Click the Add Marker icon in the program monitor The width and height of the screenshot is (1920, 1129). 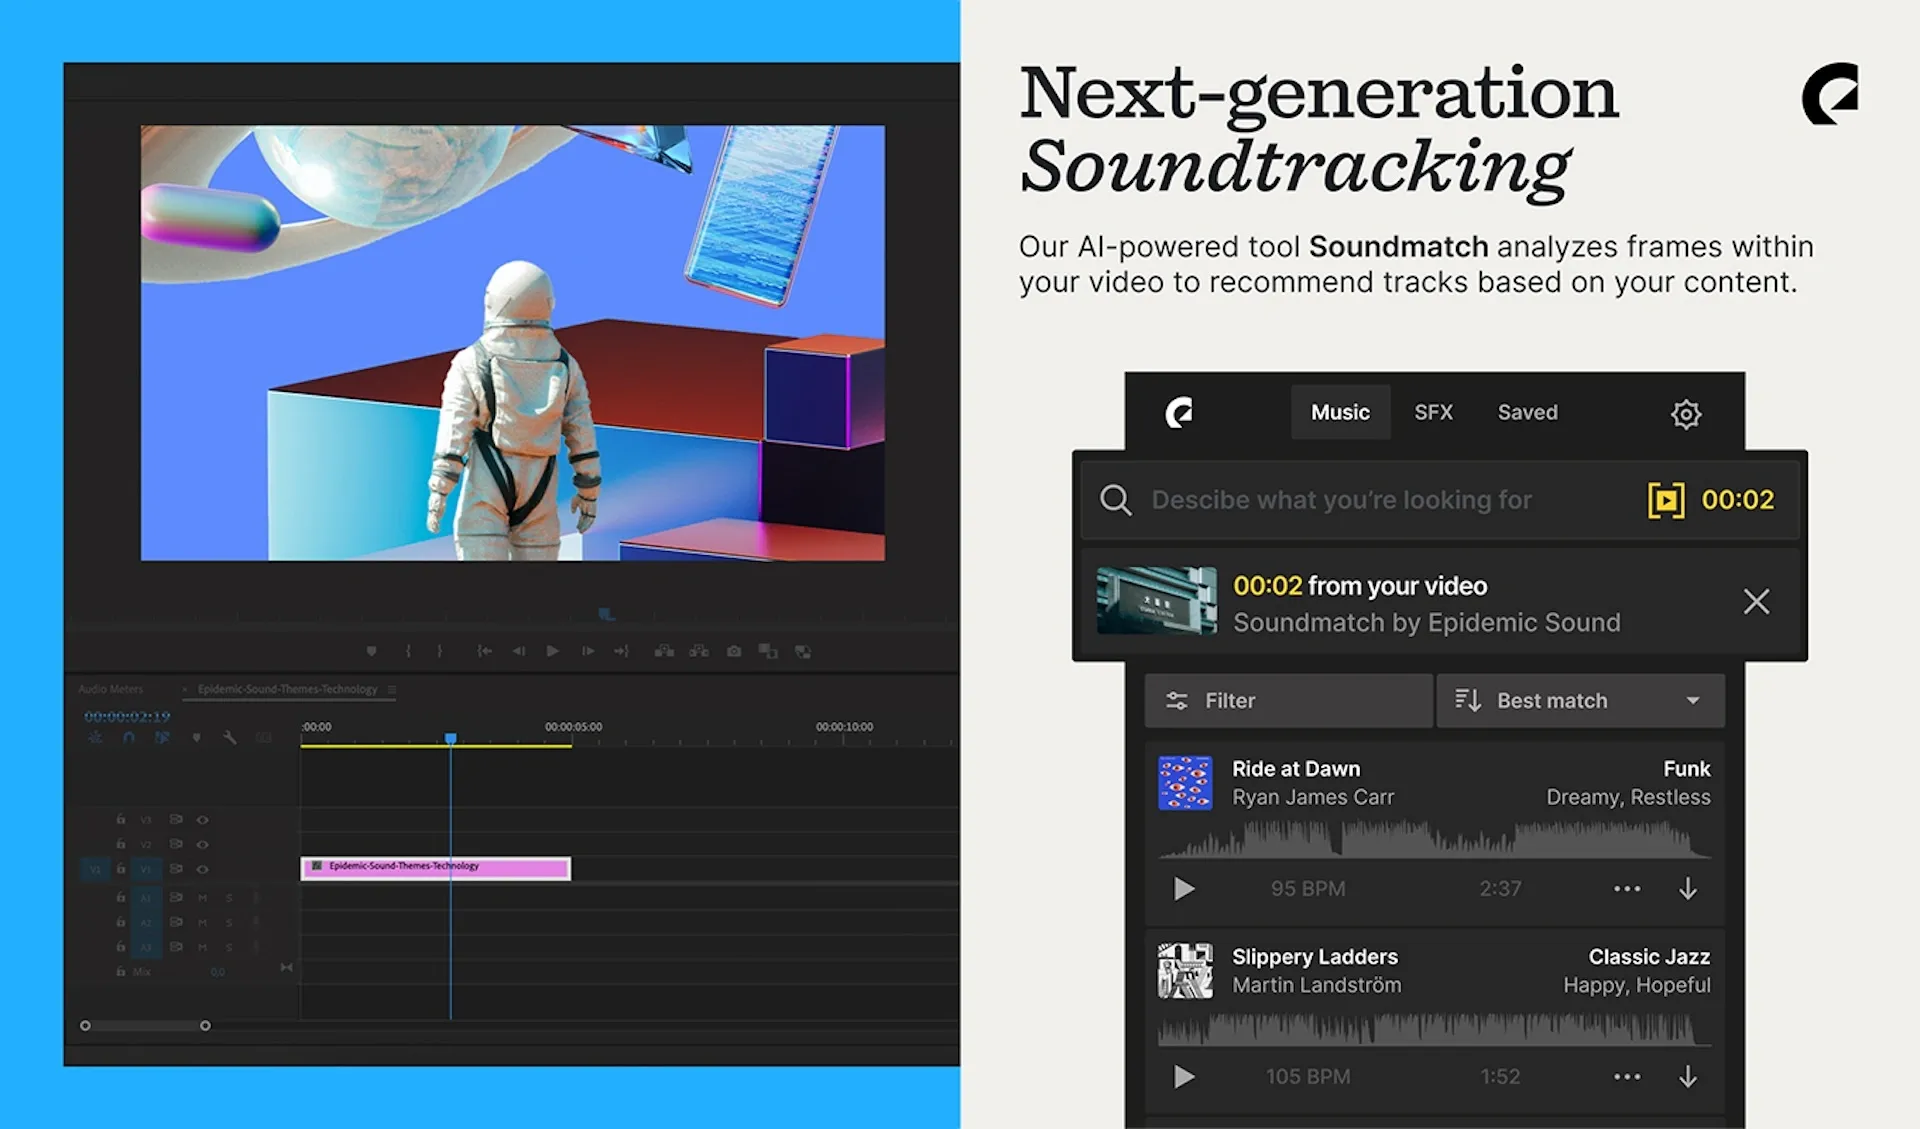click(x=371, y=651)
